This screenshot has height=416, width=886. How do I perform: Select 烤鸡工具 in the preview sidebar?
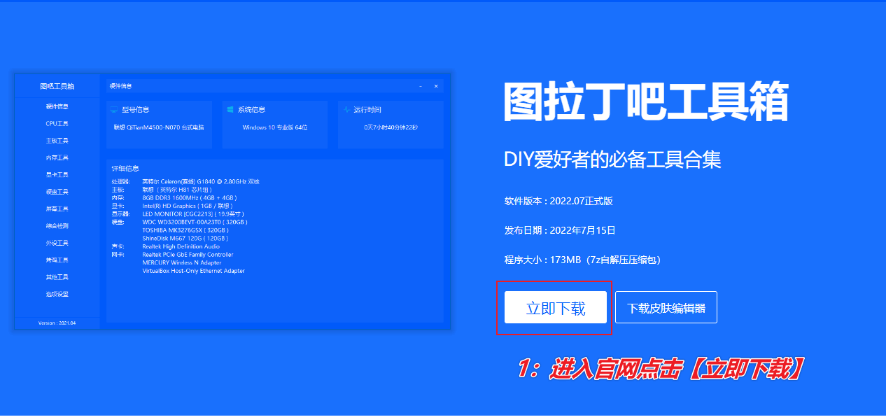(57, 260)
